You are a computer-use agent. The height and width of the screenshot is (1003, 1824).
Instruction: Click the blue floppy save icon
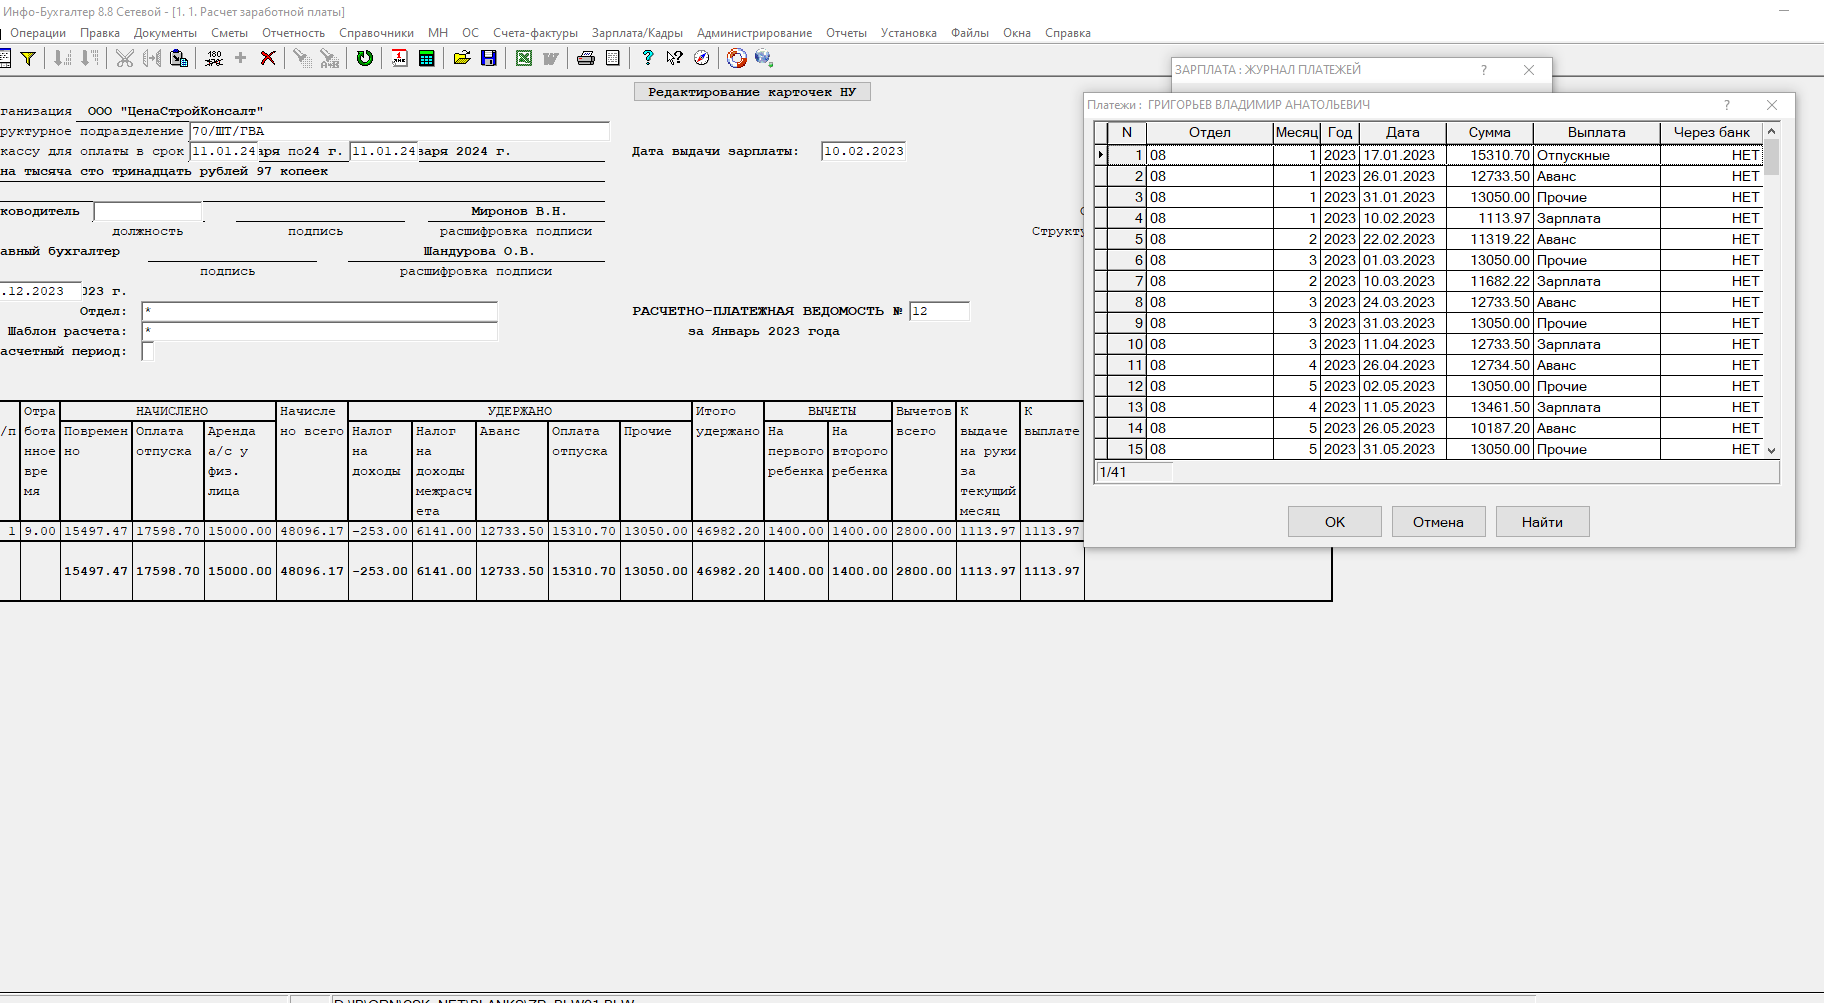(489, 58)
